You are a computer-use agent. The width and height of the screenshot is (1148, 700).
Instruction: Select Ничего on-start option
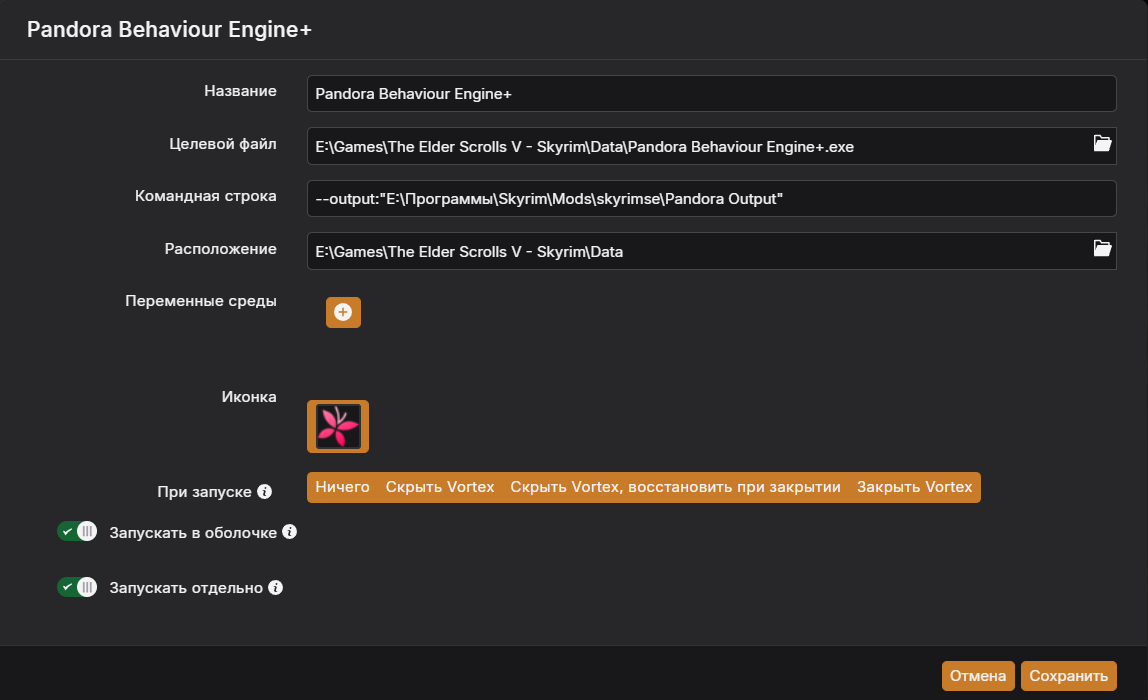pyautogui.click(x=342, y=487)
